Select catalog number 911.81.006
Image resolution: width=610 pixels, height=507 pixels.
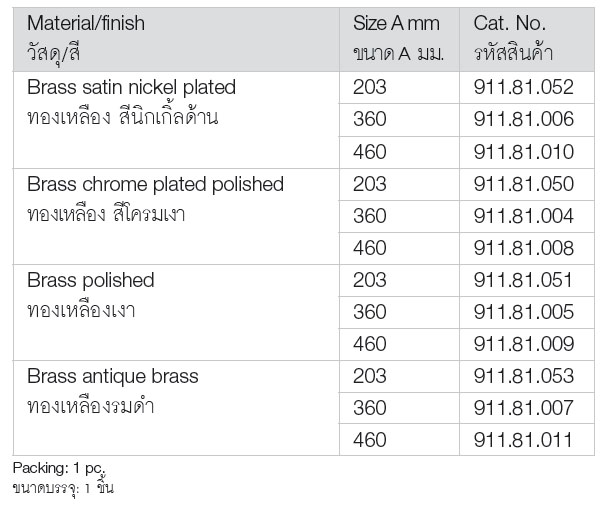[523, 119]
